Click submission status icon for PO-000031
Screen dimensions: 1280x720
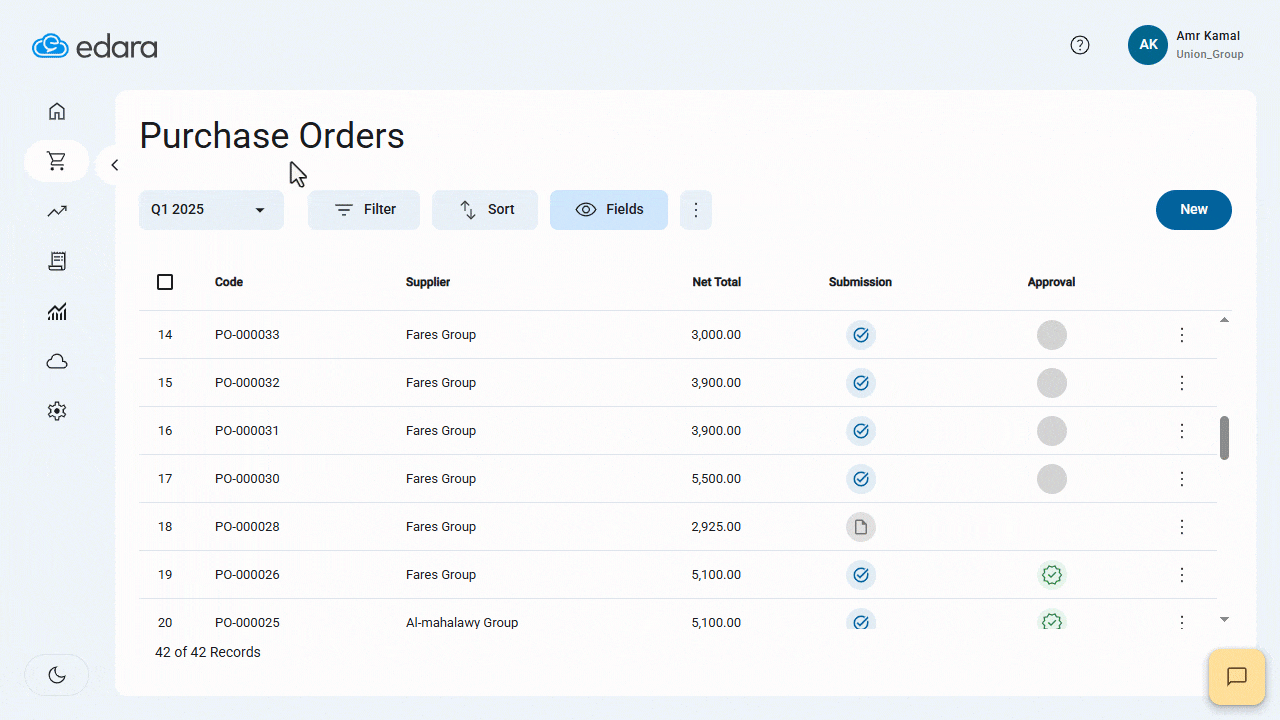click(861, 431)
